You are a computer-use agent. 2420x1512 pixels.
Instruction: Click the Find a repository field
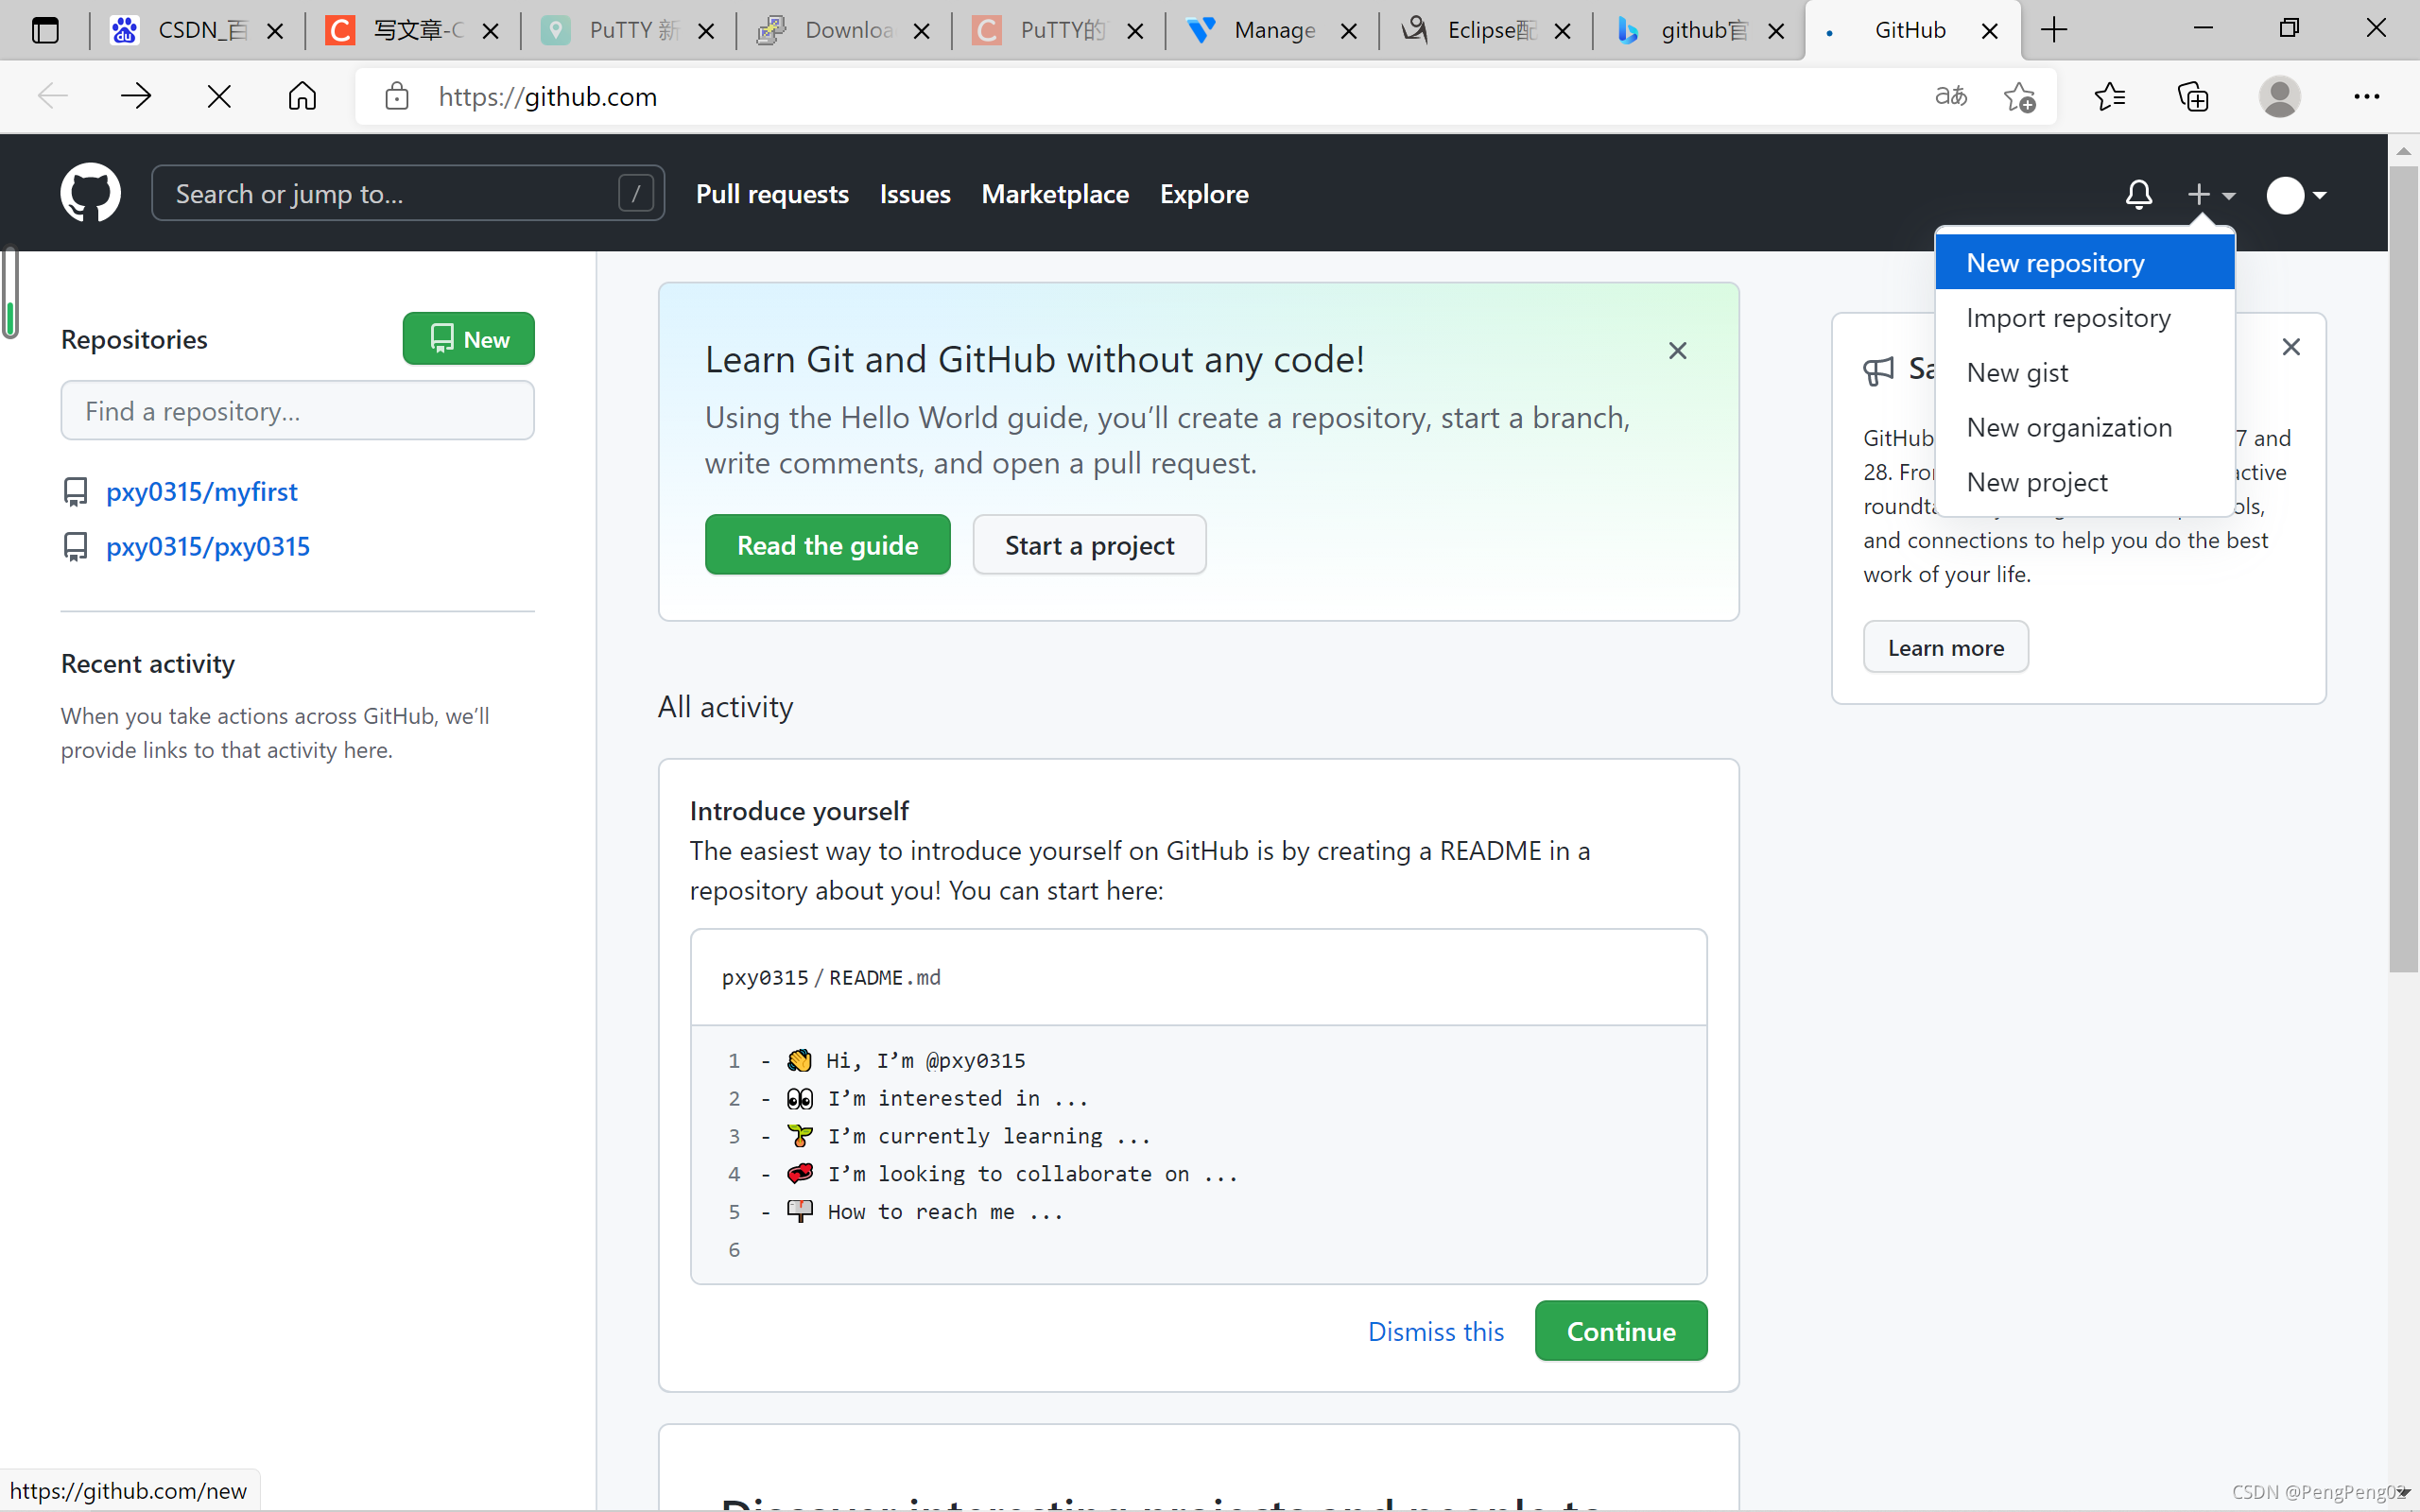point(297,411)
